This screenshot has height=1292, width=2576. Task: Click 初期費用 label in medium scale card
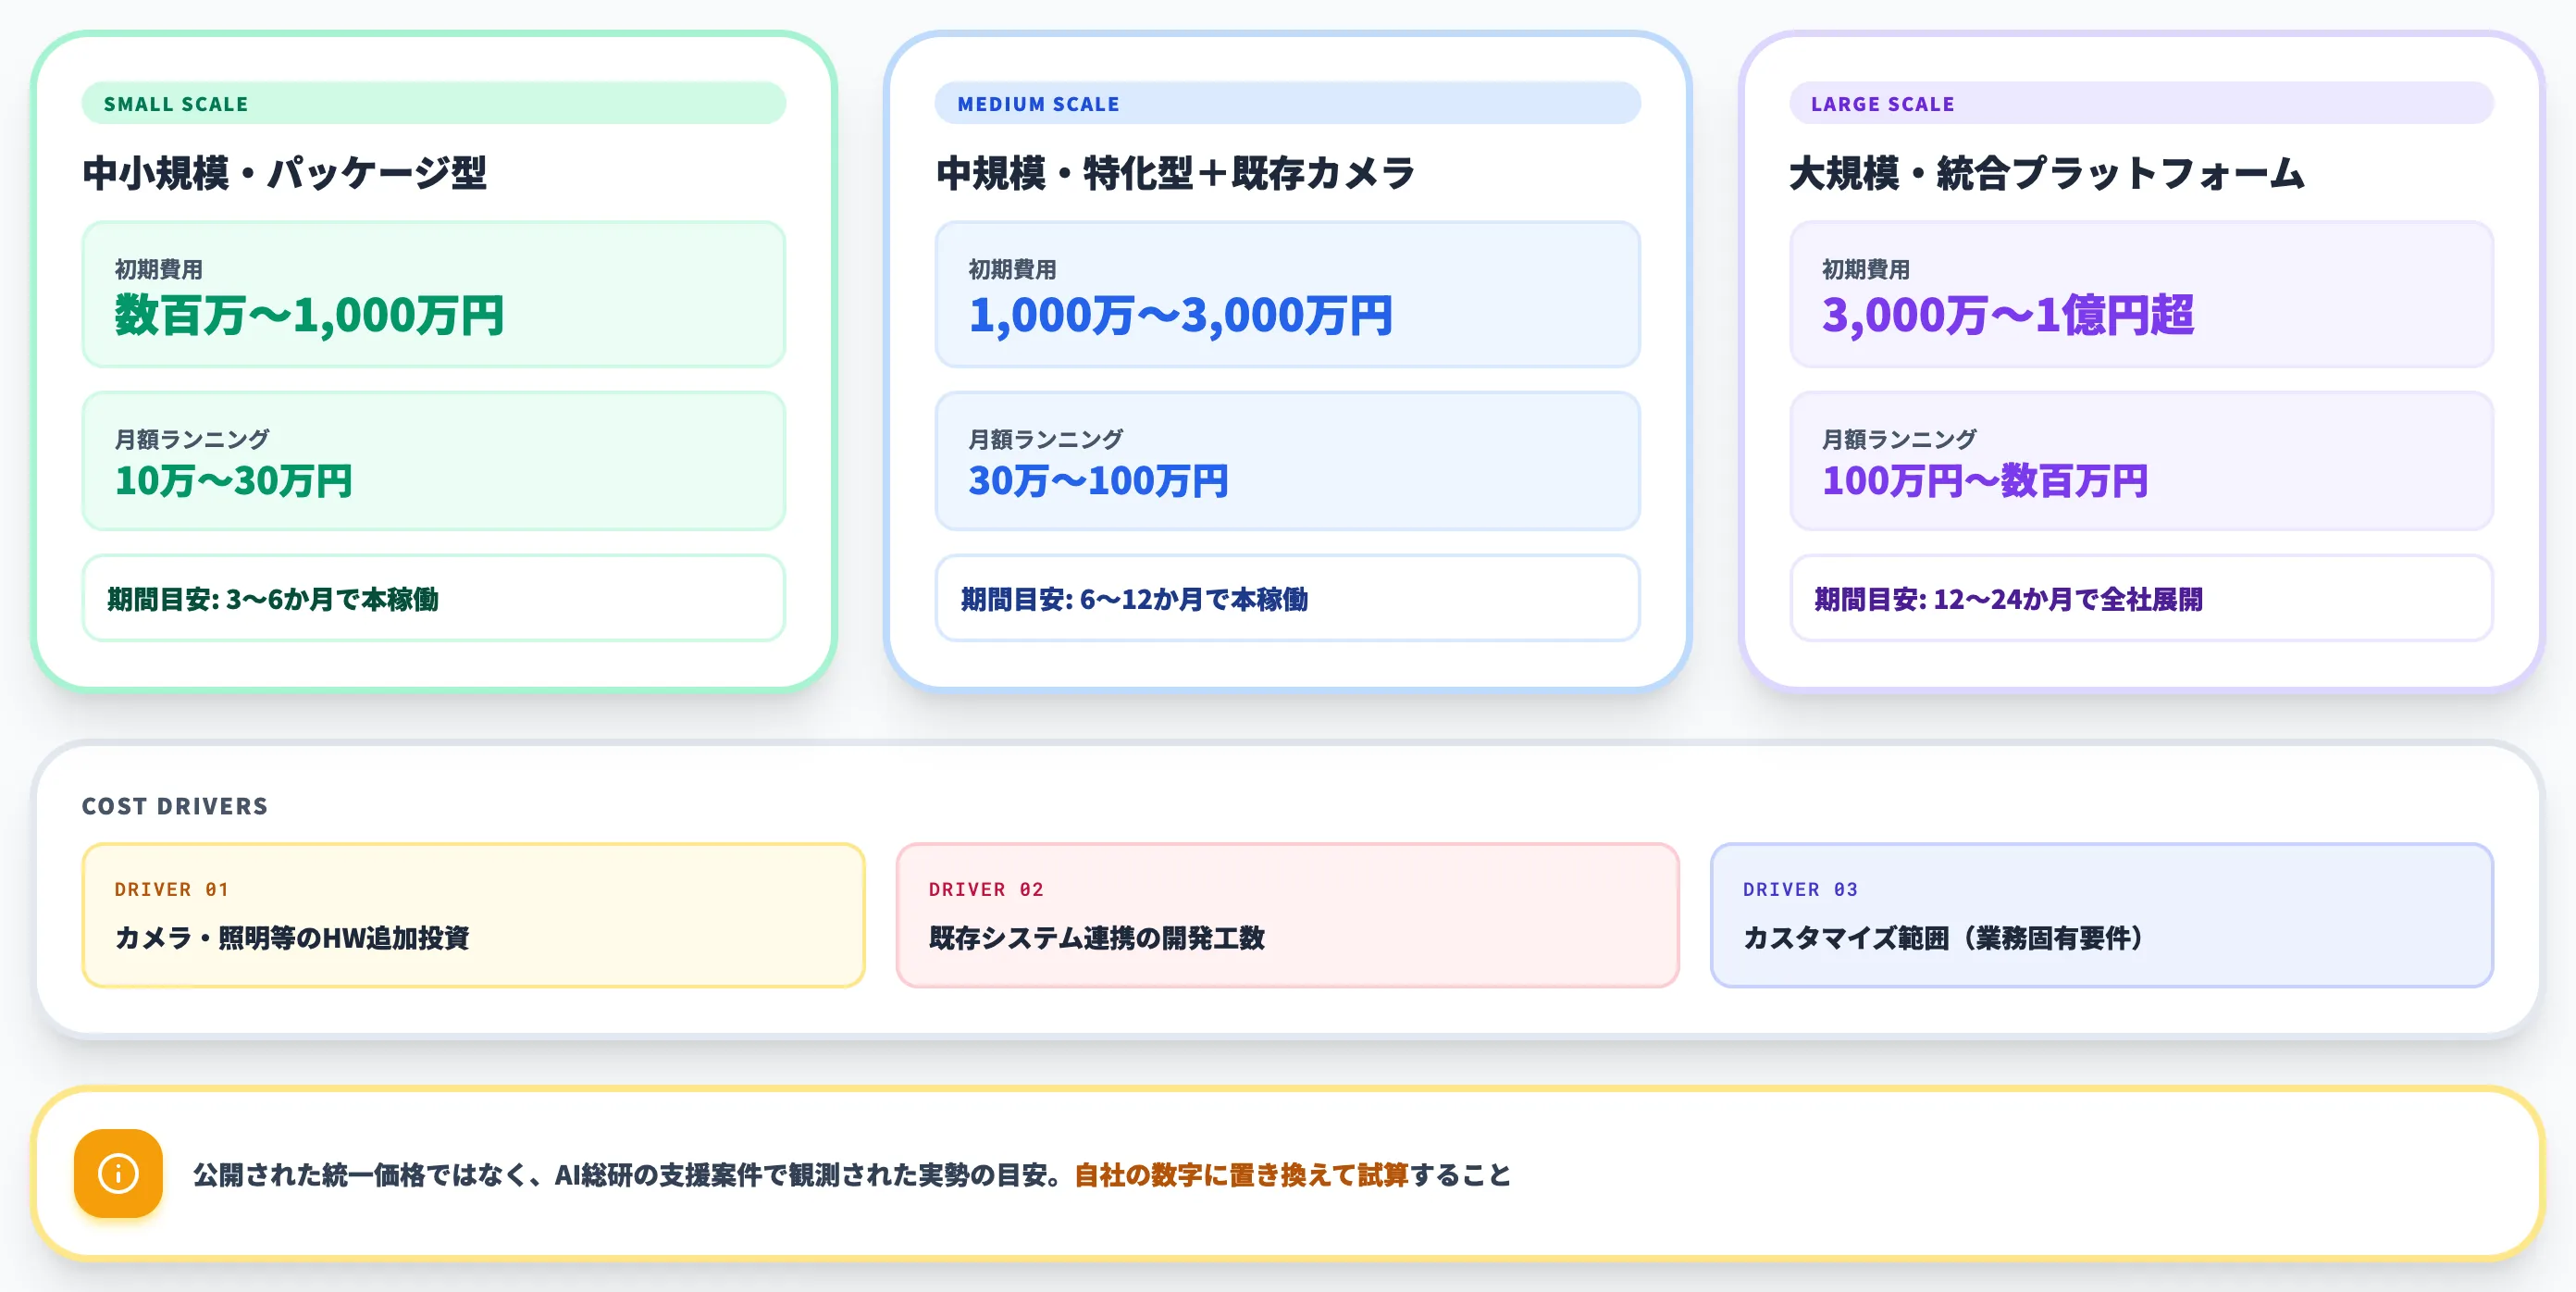pyautogui.click(x=1012, y=269)
